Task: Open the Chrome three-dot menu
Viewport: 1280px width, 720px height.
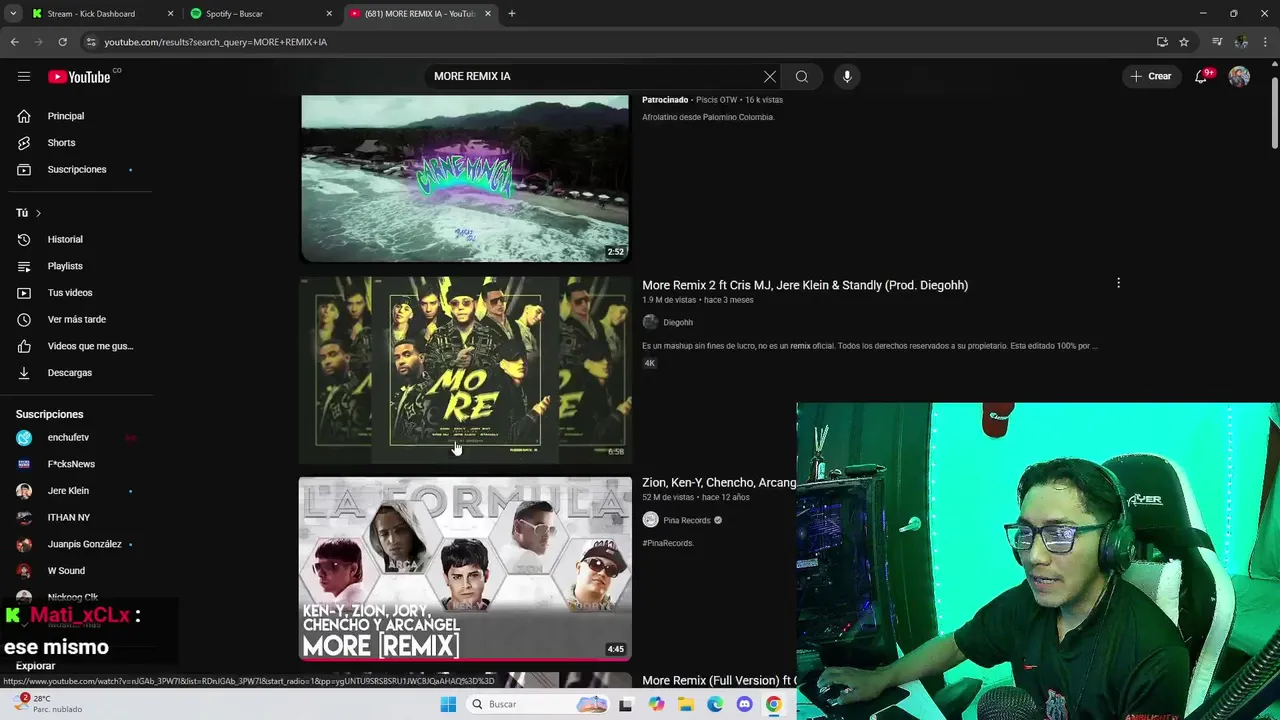Action: (x=1266, y=42)
